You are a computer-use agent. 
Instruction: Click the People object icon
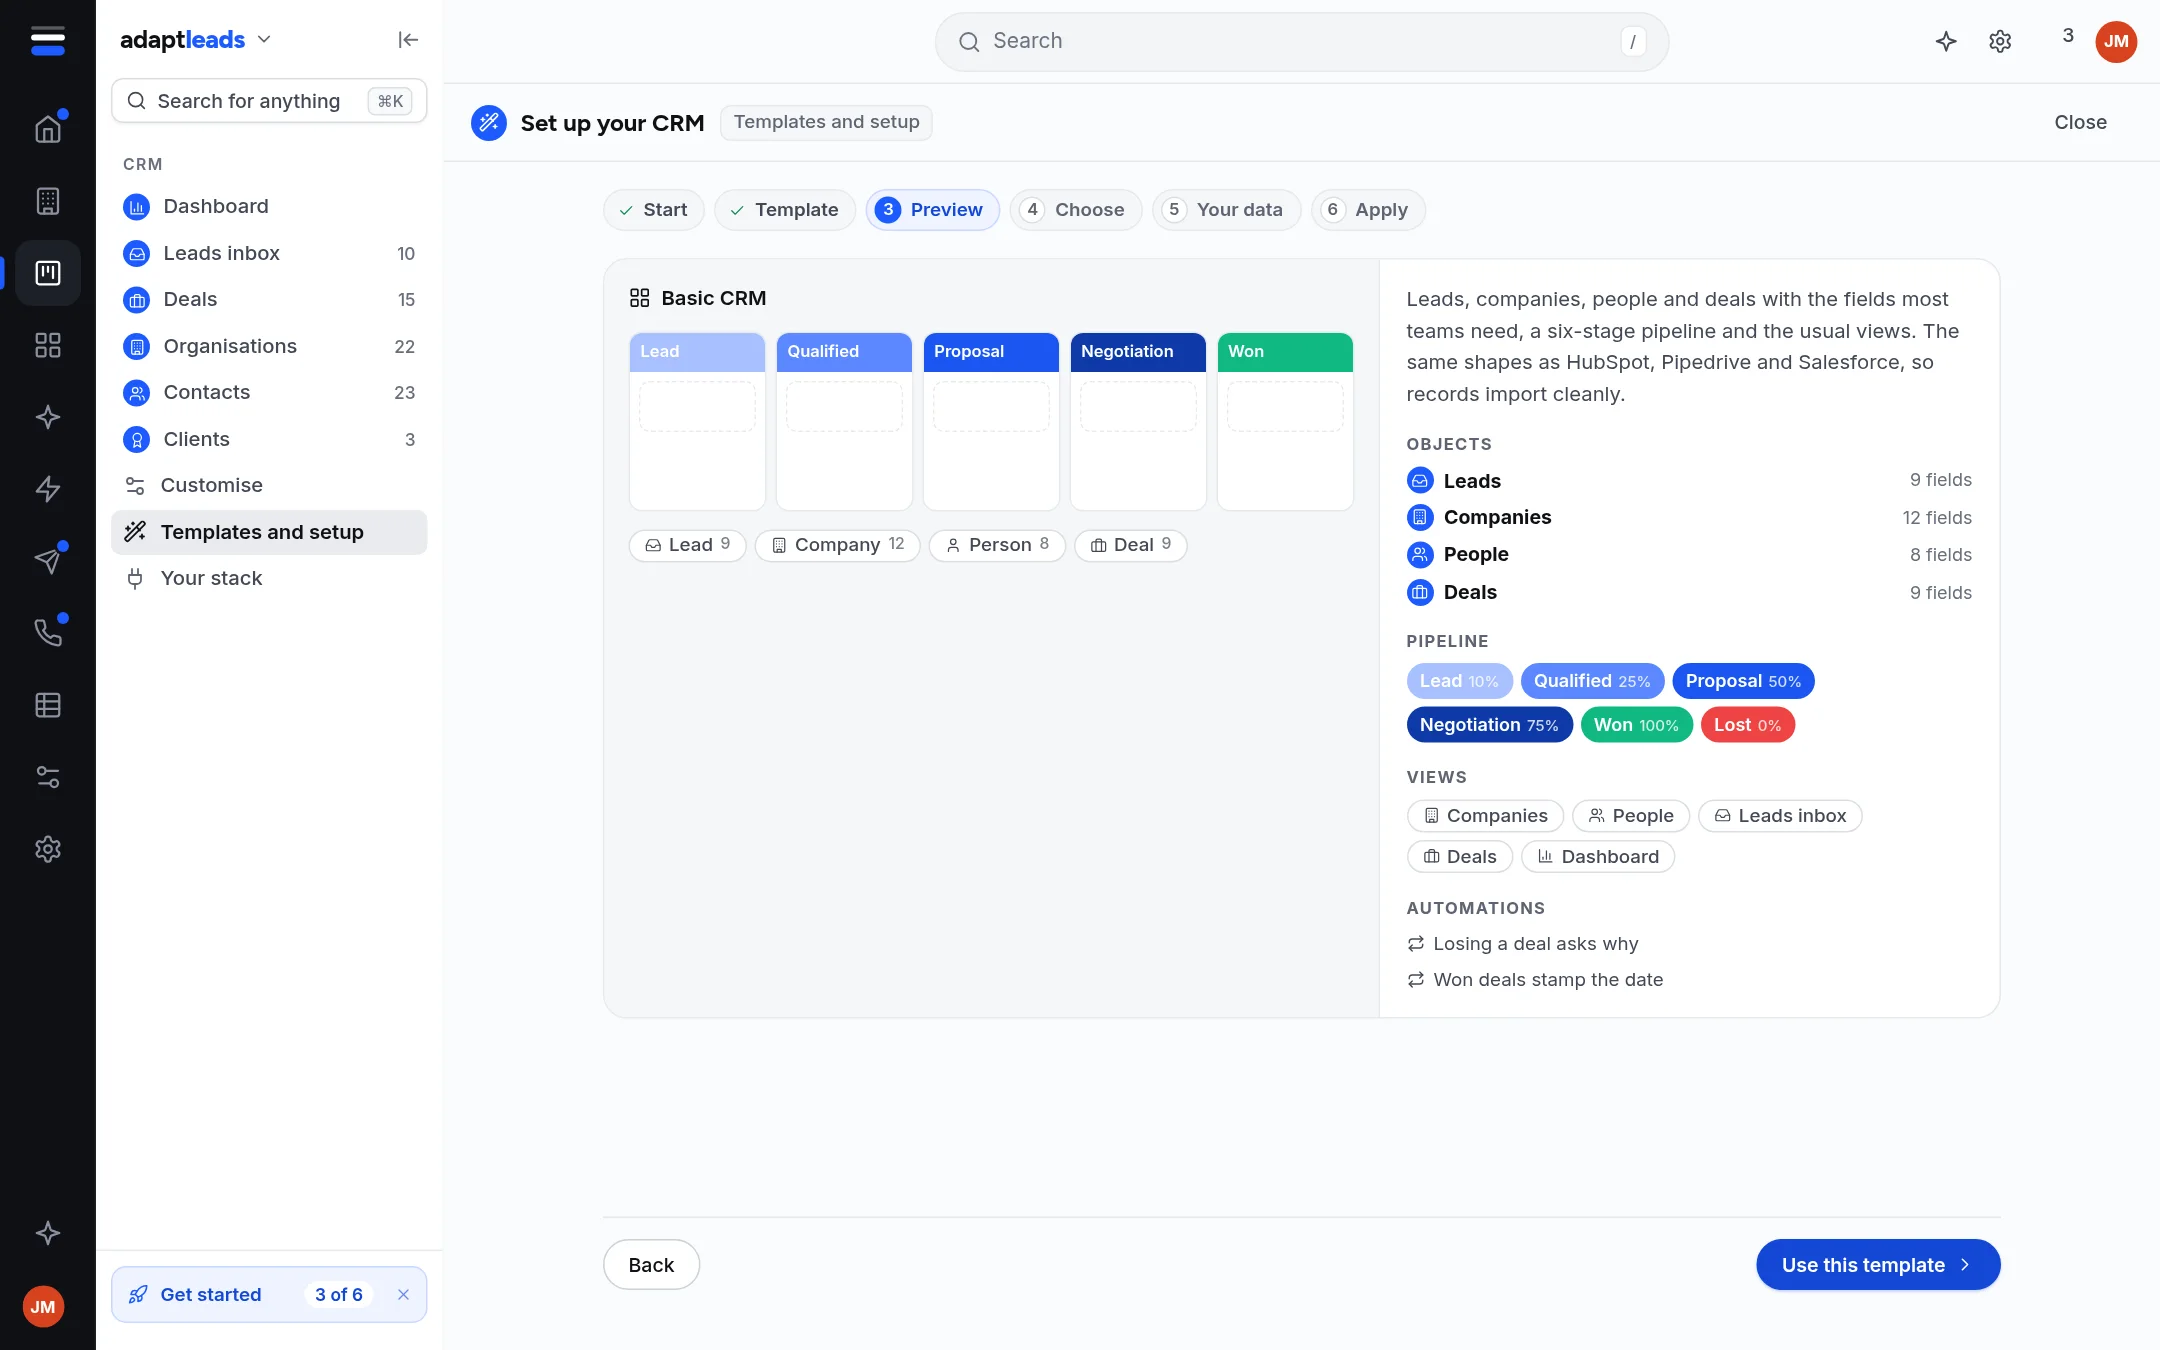1420,554
